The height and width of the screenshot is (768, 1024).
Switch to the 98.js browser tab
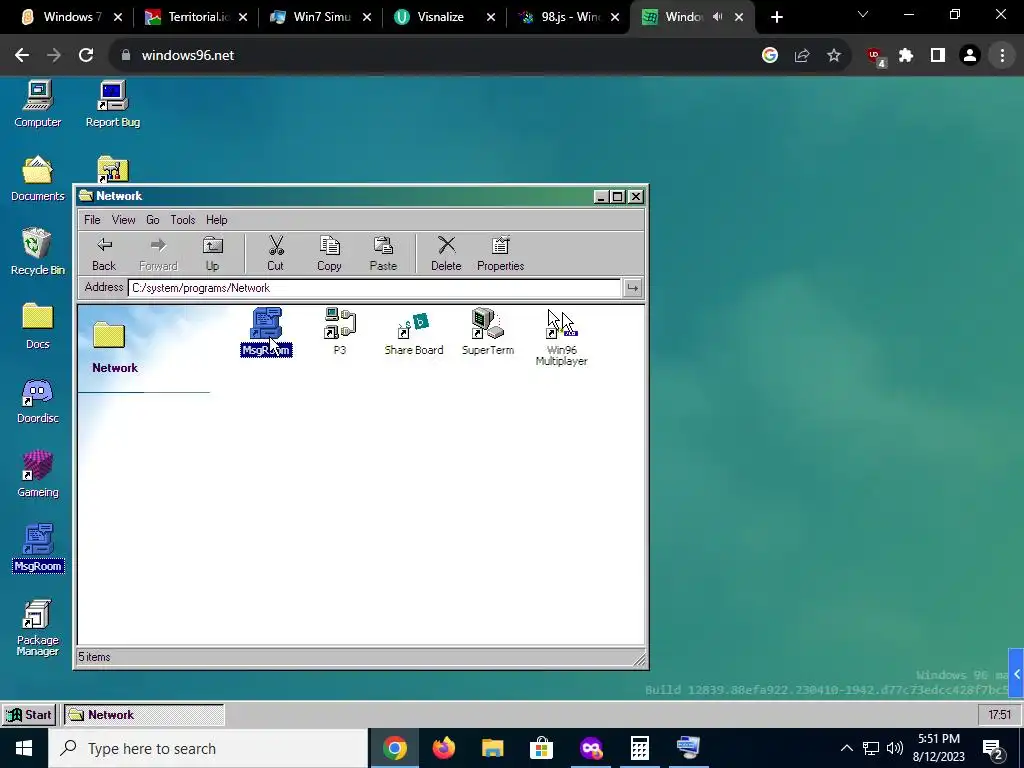pyautogui.click(x=568, y=17)
